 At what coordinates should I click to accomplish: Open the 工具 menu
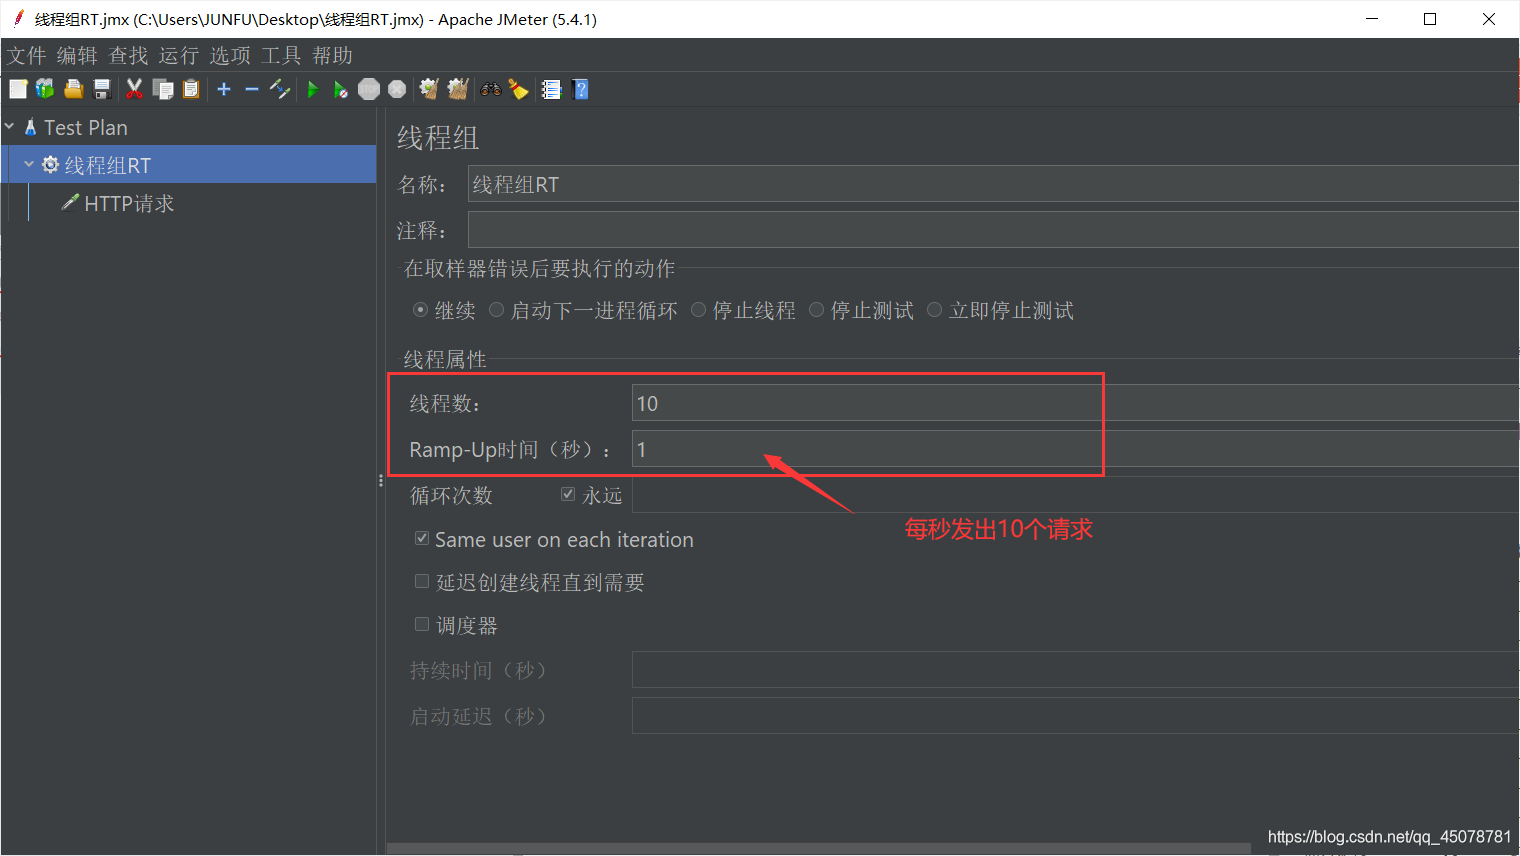click(281, 55)
